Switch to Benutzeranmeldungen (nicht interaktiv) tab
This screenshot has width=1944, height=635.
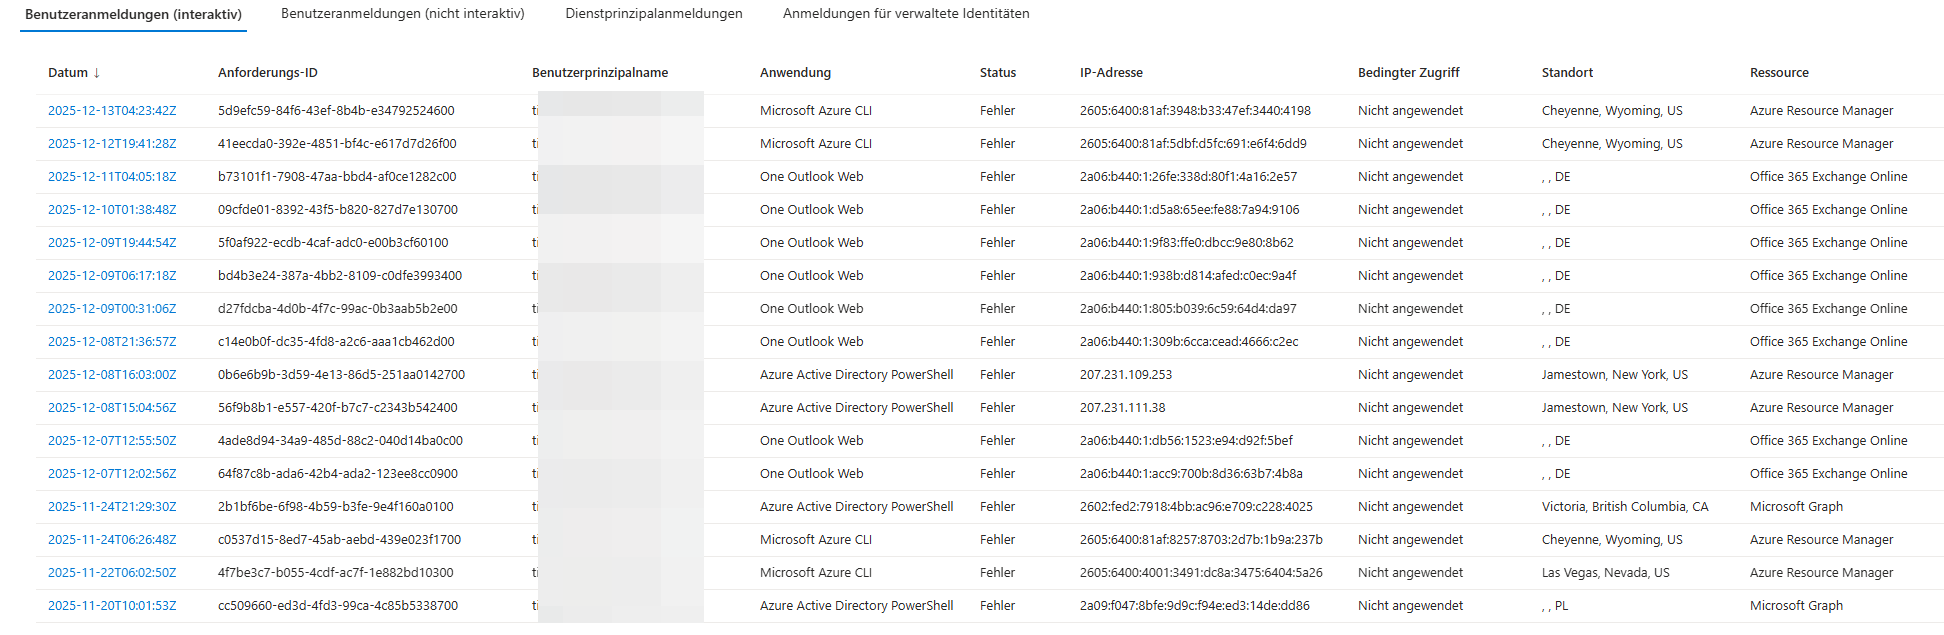402,14
